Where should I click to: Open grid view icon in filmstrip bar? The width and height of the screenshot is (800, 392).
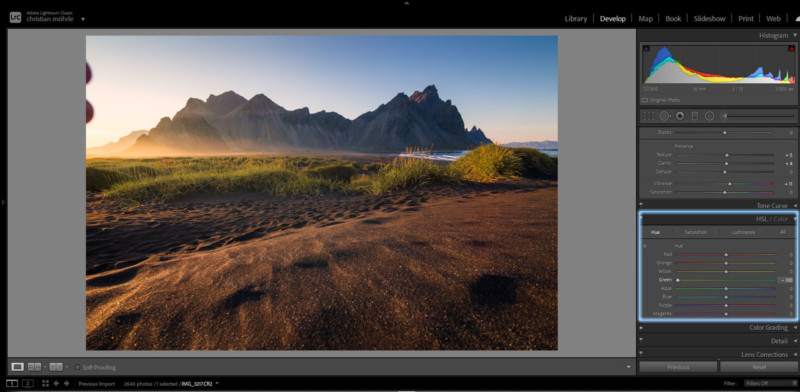pos(45,383)
